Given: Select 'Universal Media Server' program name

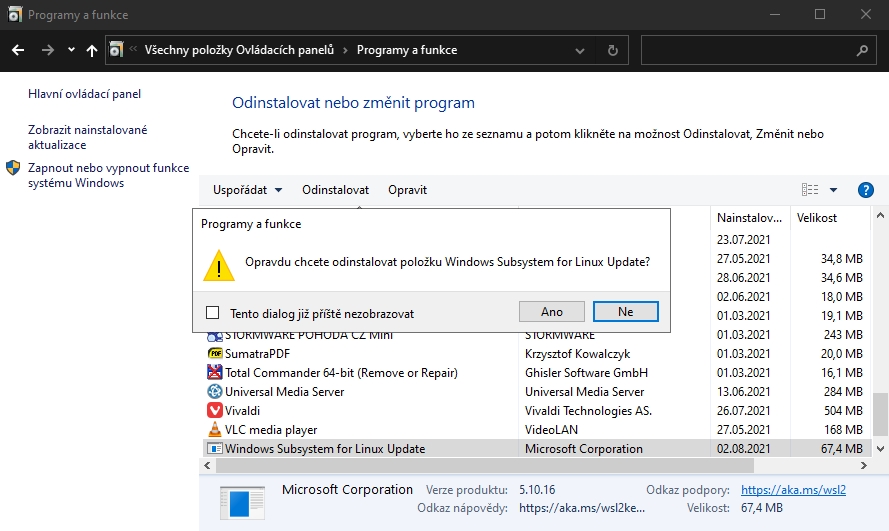Looking at the screenshot, I should 285,392.
